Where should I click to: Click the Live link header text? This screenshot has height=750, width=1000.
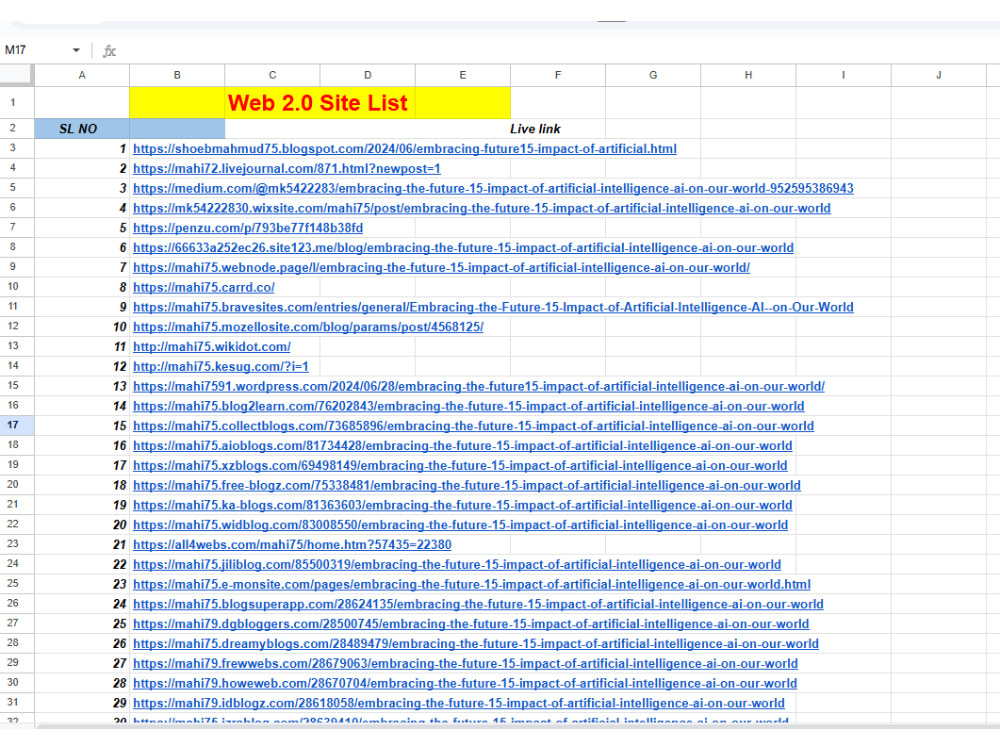534,129
